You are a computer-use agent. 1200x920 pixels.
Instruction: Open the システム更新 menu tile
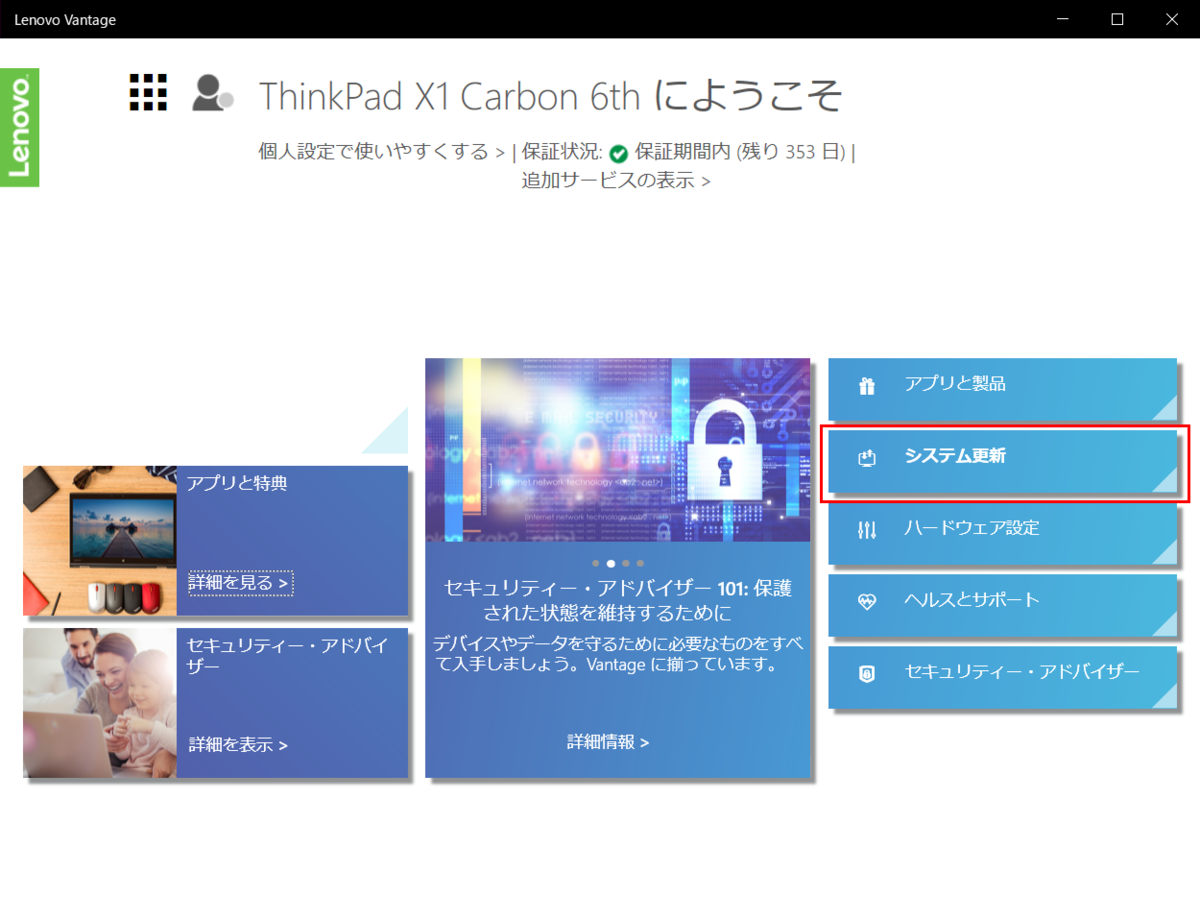click(1002, 461)
